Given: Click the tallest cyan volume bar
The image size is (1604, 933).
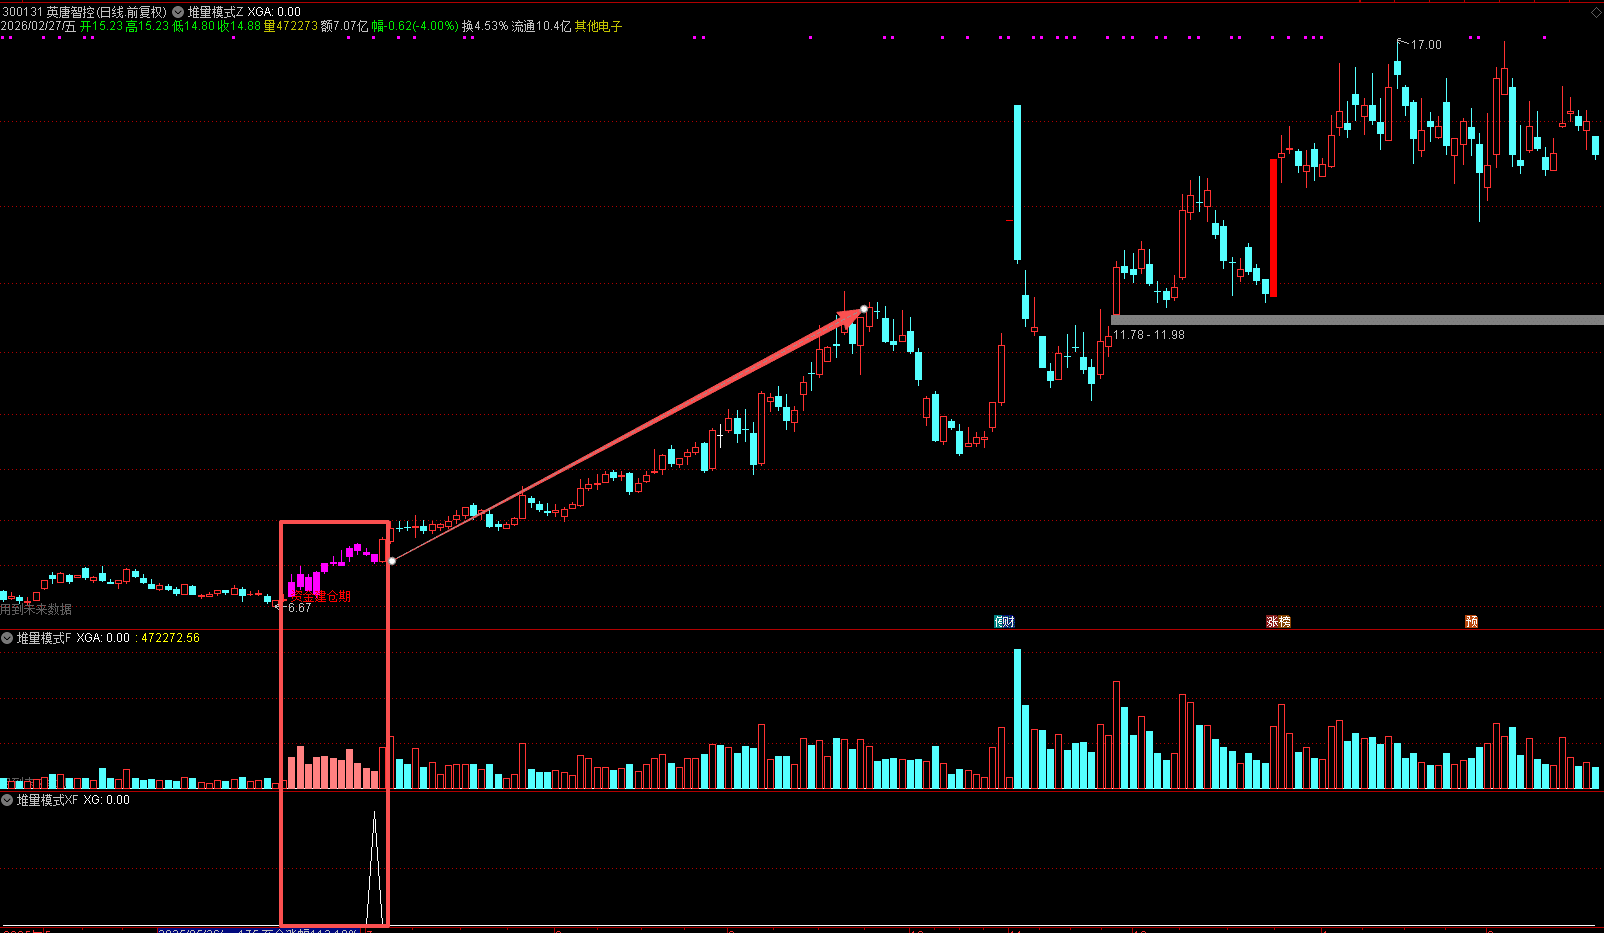Looking at the screenshot, I should pos(1018,718).
